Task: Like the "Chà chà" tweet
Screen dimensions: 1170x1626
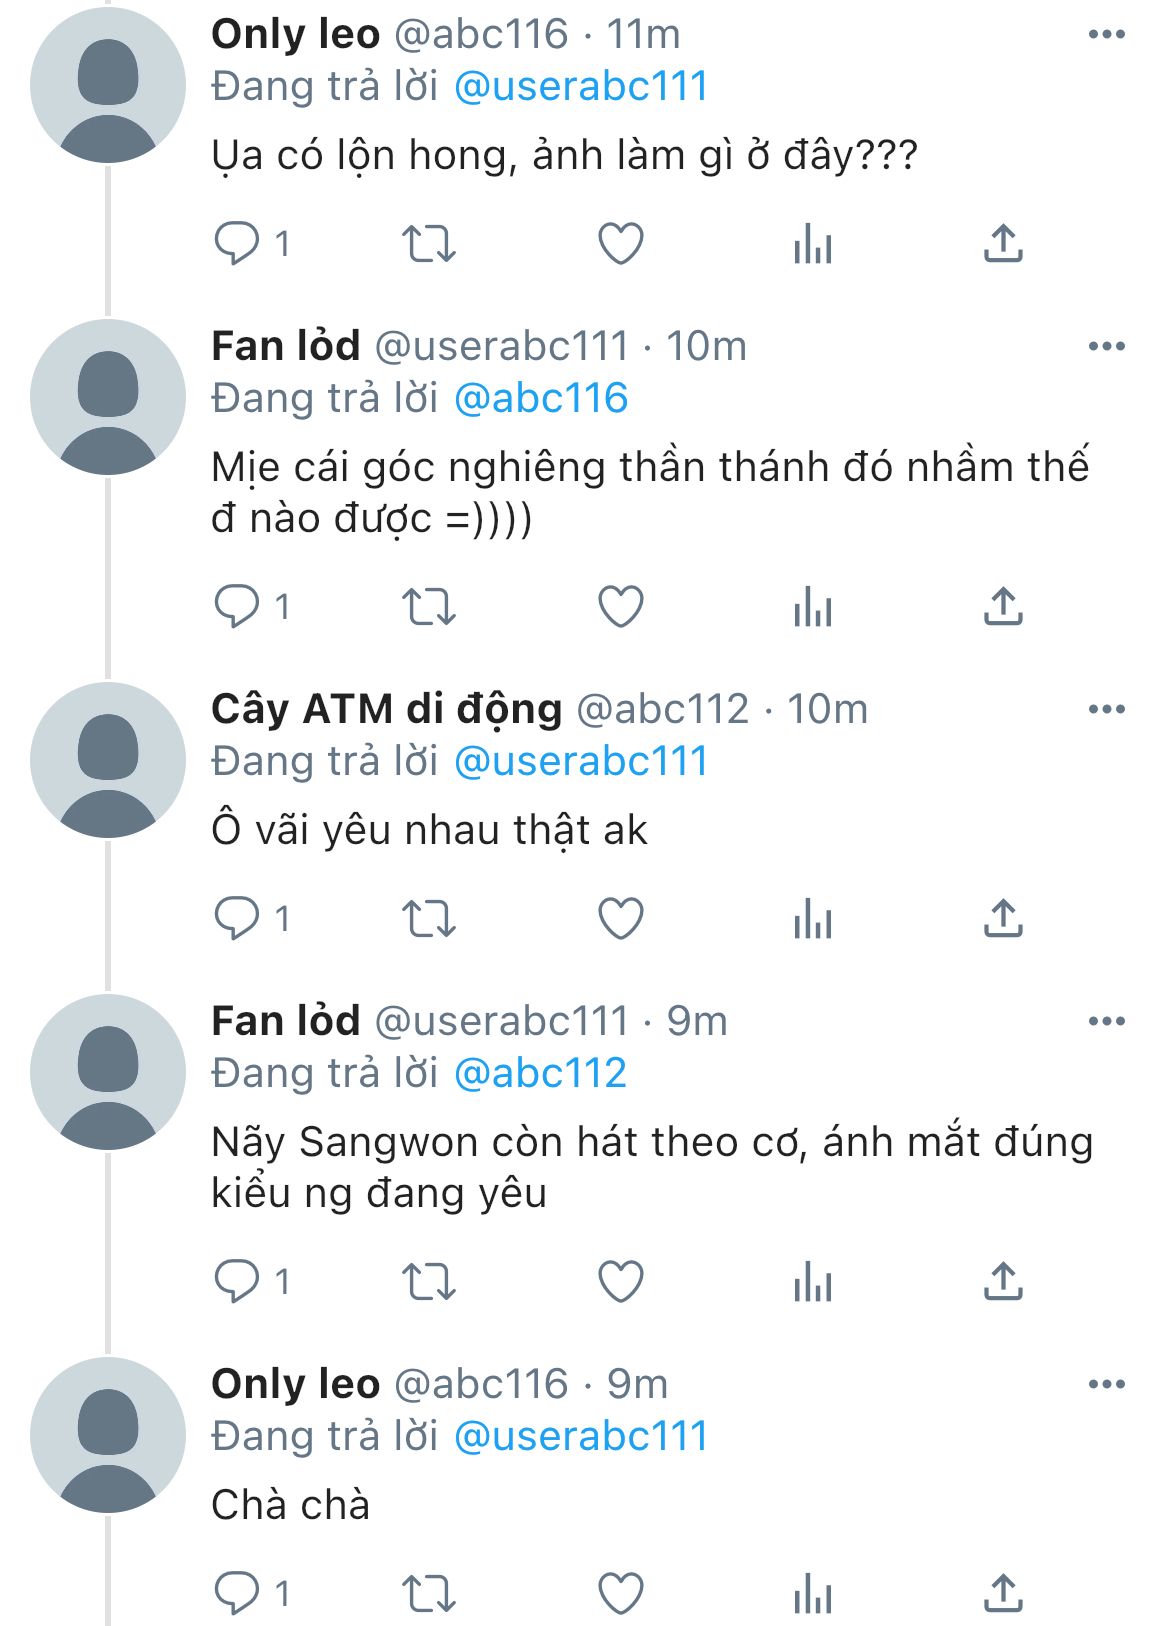Action: click(620, 1593)
